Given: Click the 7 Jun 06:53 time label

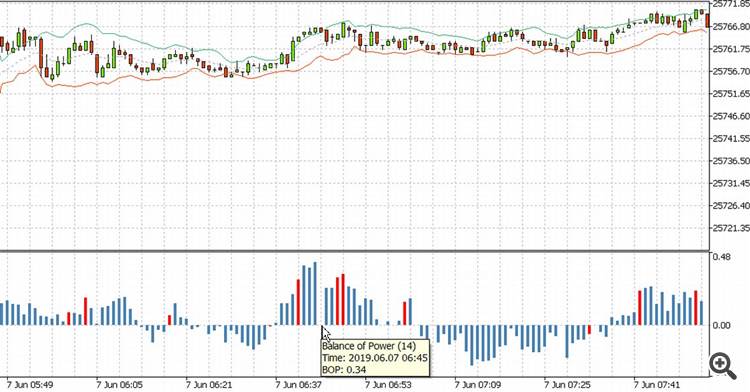Looking at the screenshot, I should click(388, 385).
